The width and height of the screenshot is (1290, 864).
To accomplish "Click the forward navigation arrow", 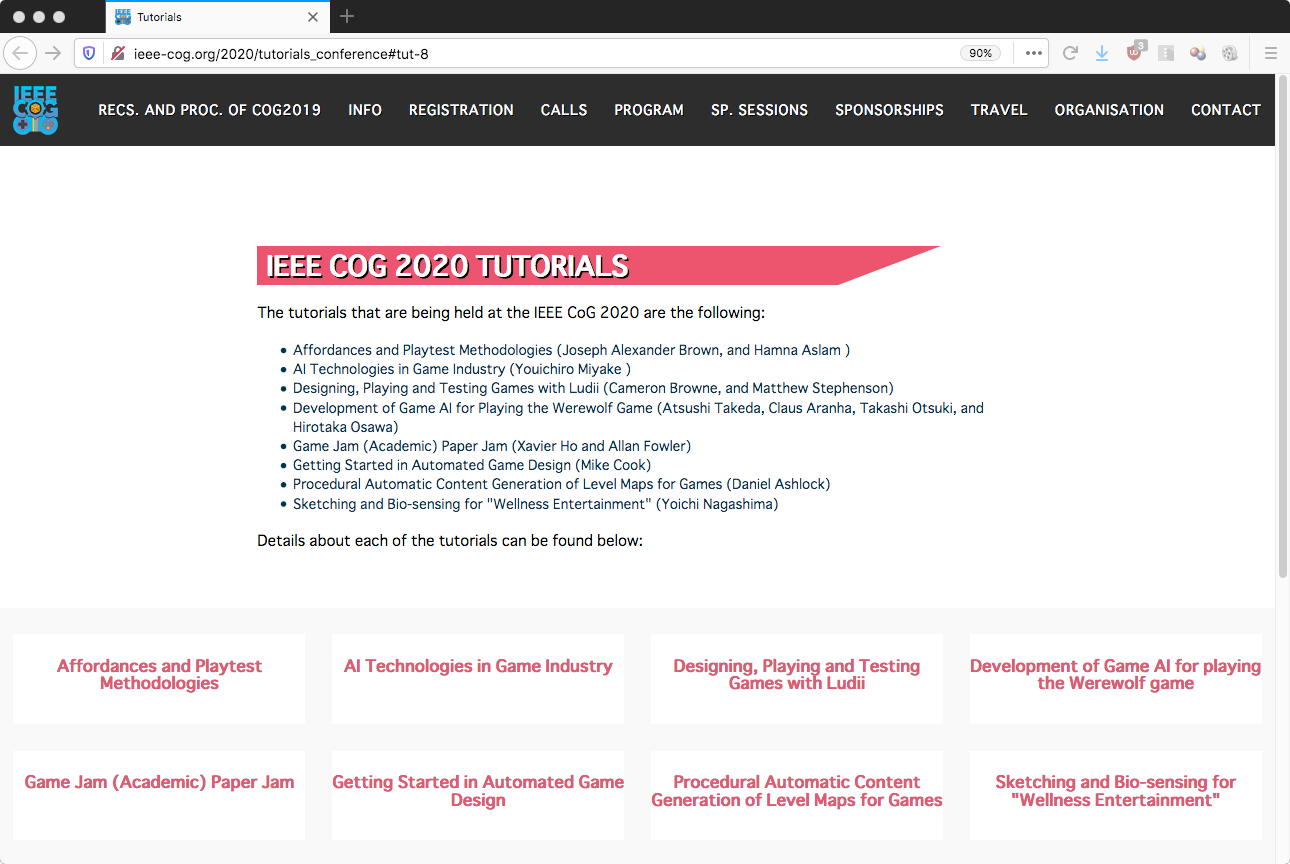I will (x=54, y=53).
